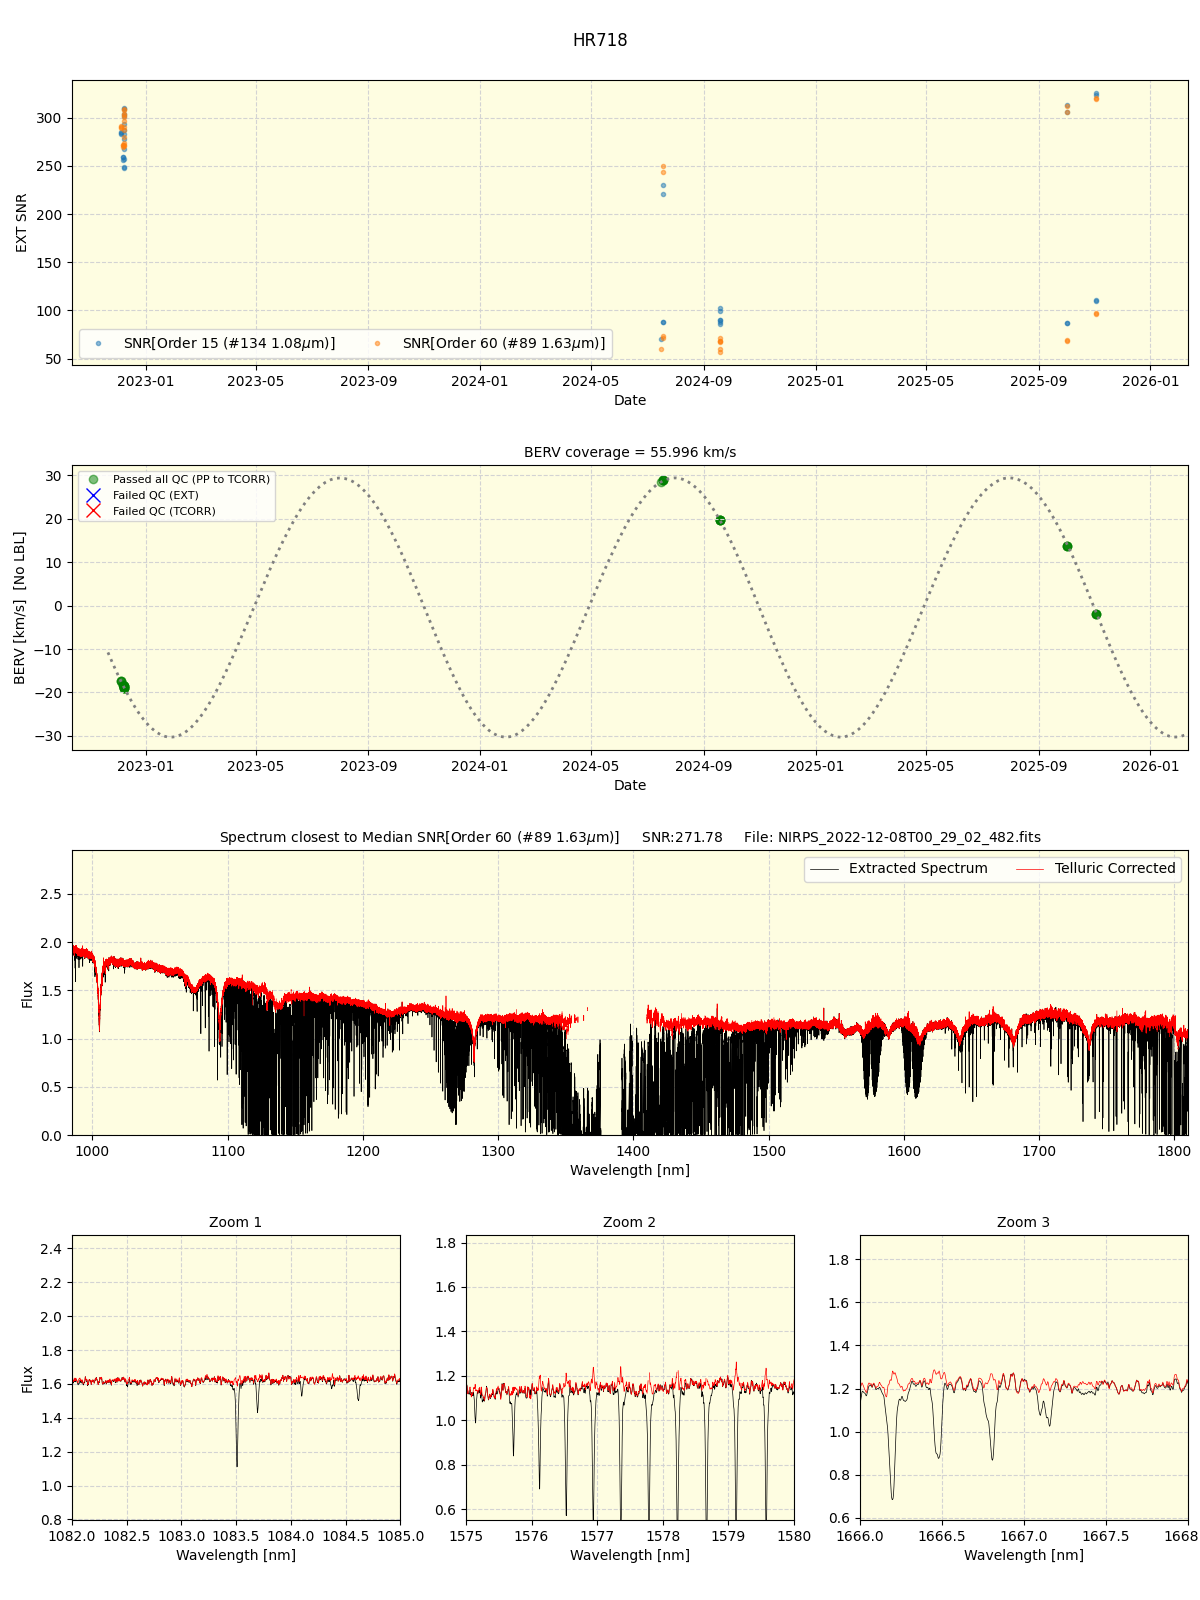Click the 'Zoom 2' subplot title
This screenshot has width=1200, height=1600.
click(x=630, y=1223)
